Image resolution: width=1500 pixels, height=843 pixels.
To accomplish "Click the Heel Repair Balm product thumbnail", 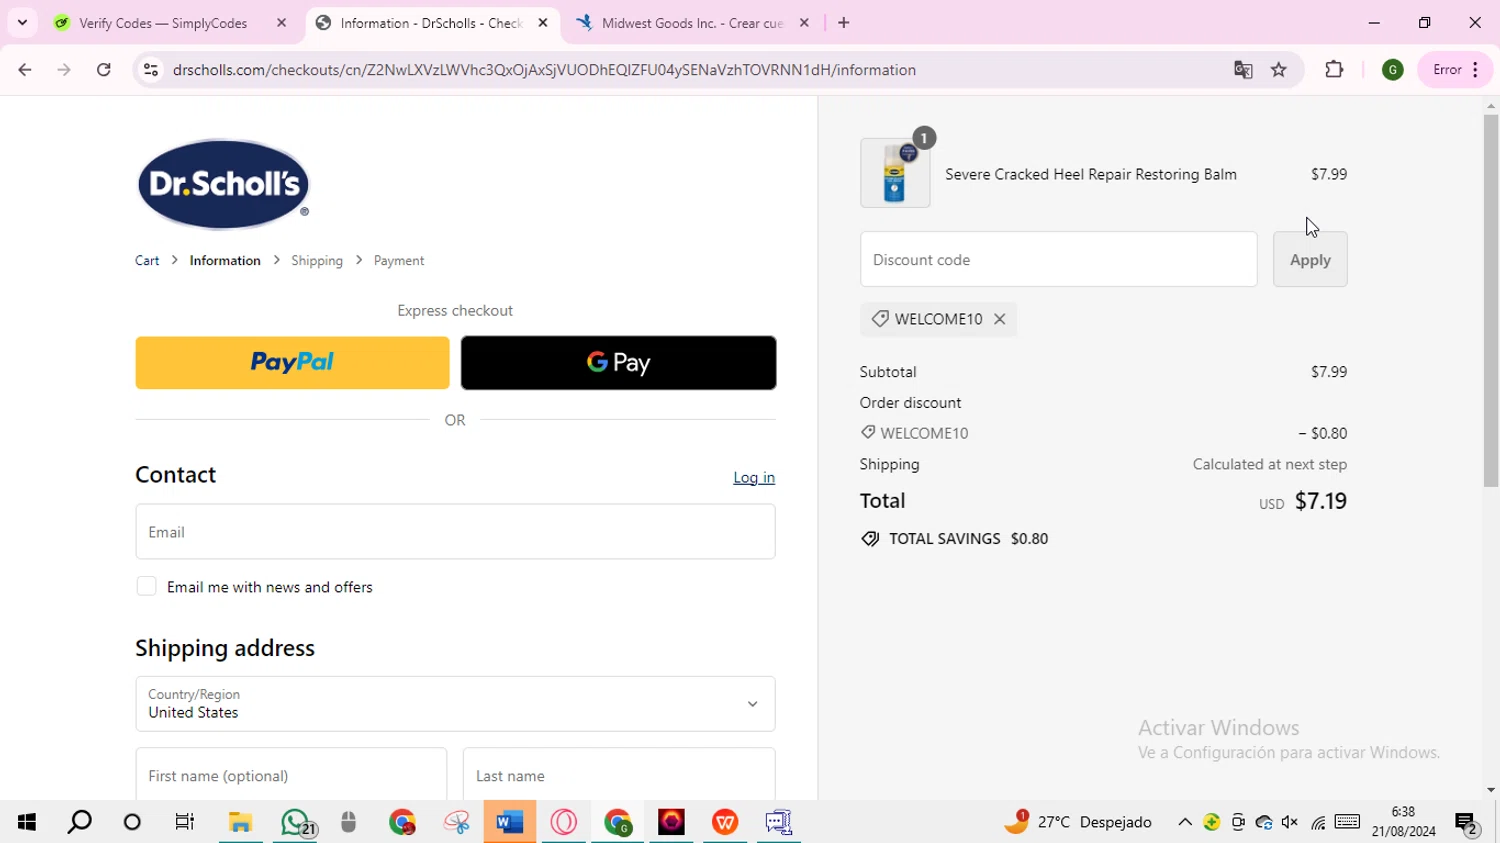I will [895, 173].
